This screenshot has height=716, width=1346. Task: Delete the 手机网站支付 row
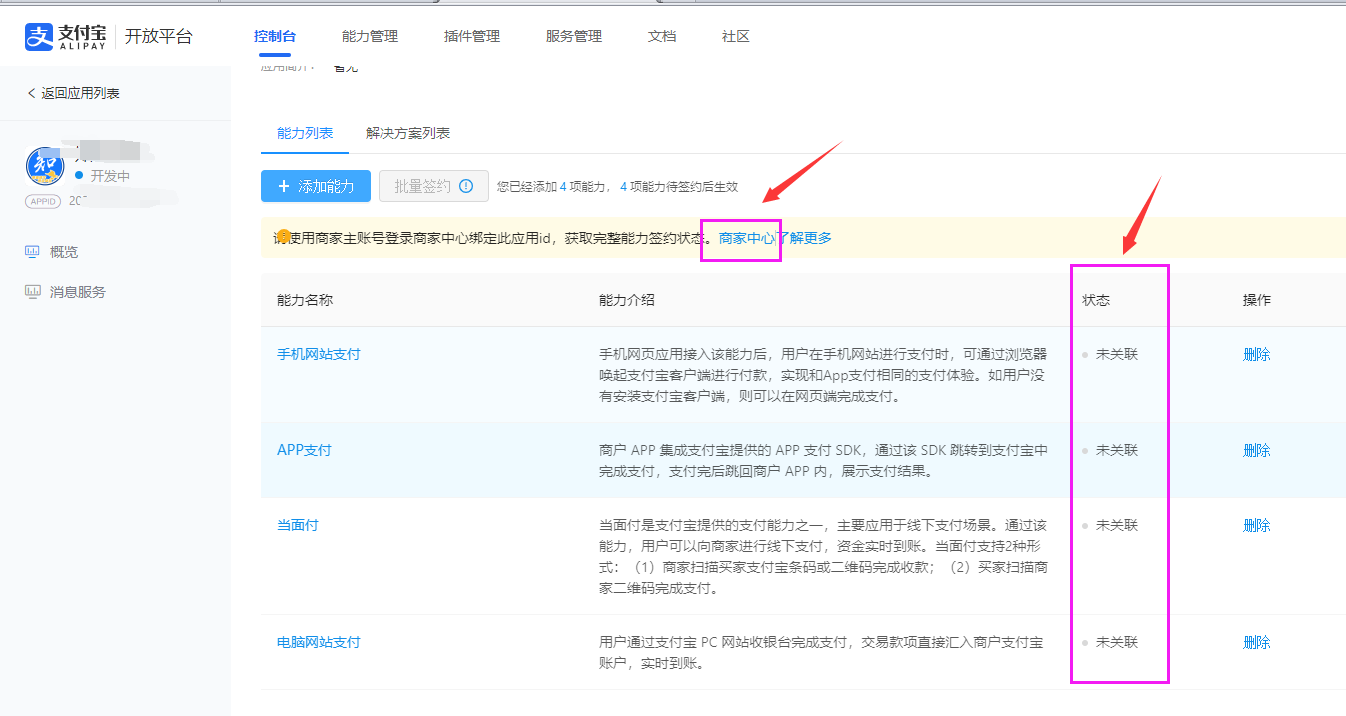[x=1257, y=354]
